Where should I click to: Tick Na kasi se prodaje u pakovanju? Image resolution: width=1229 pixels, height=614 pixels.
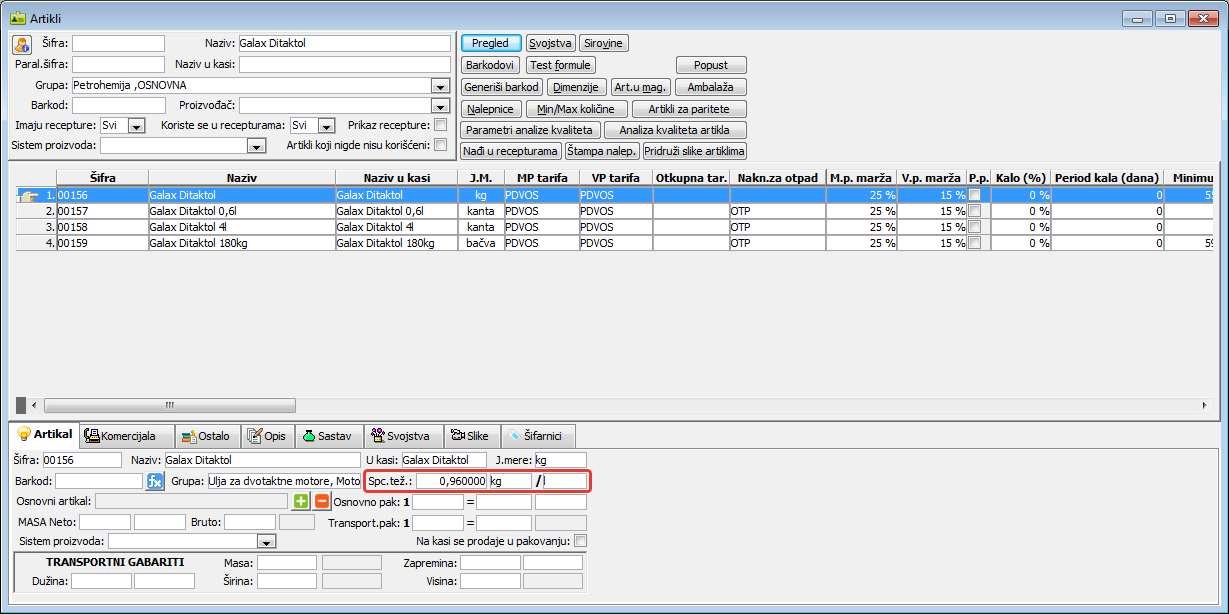tap(580, 541)
